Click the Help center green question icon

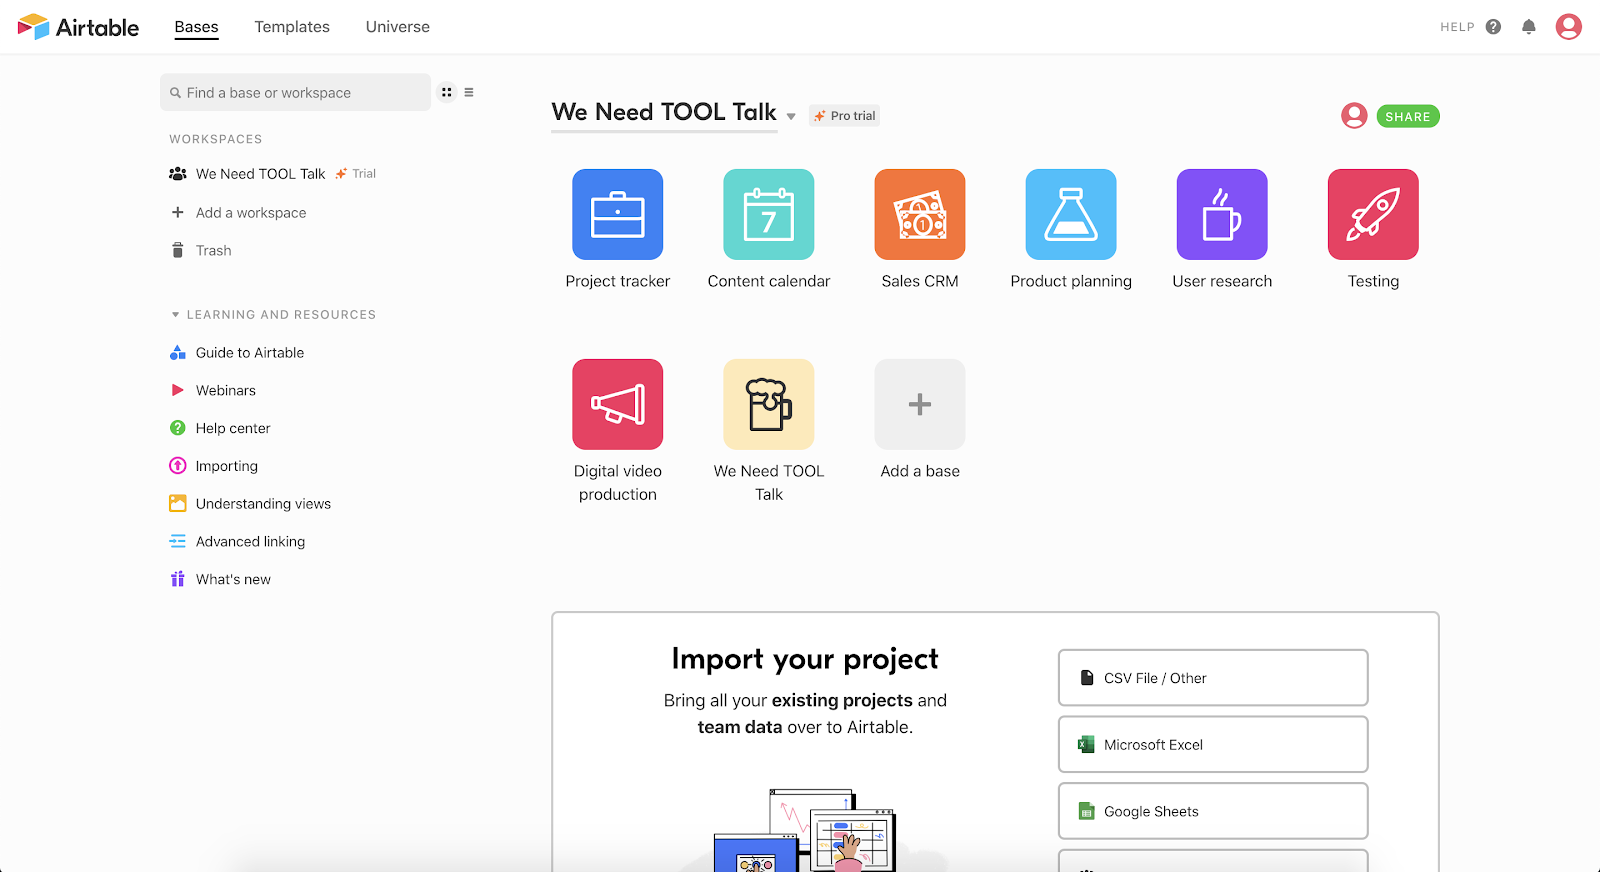pyautogui.click(x=177, y=428)
